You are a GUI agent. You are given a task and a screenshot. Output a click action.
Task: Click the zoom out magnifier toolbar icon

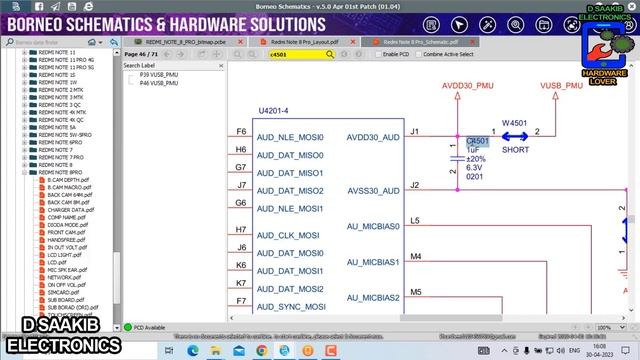pyautogui.click(x=252, y=54)
